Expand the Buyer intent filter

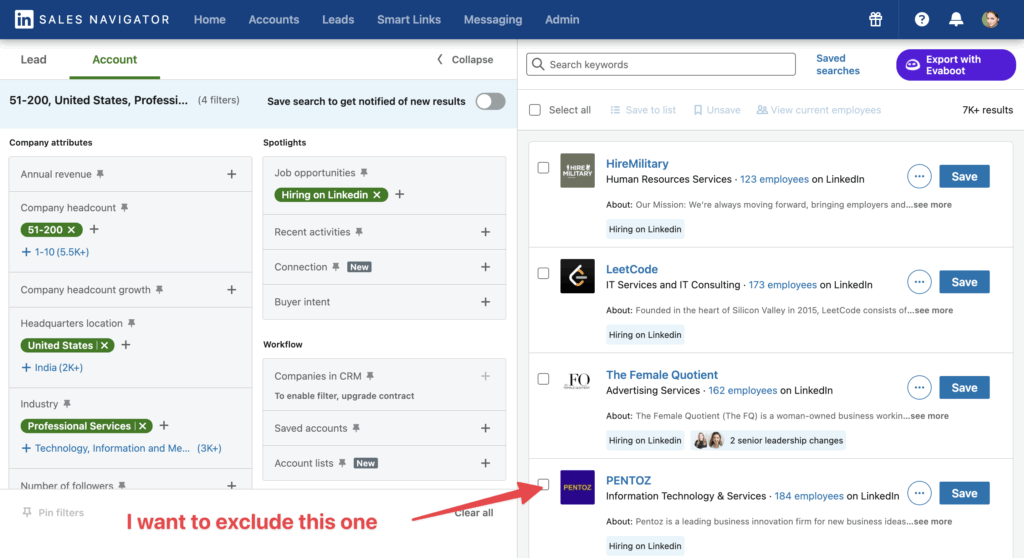tap(485, 302)
